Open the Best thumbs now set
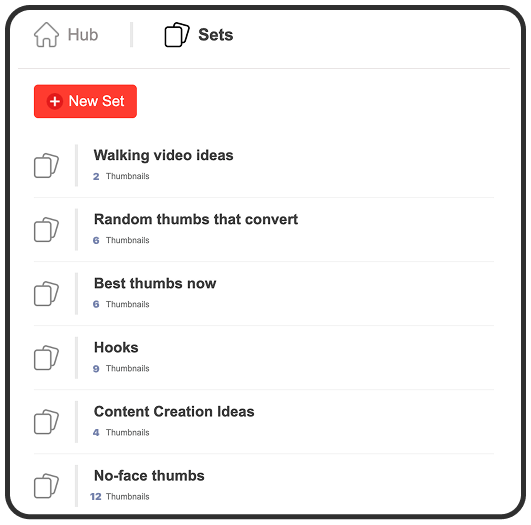The height and width of the screenshot is (525, 531). point(264,293)
